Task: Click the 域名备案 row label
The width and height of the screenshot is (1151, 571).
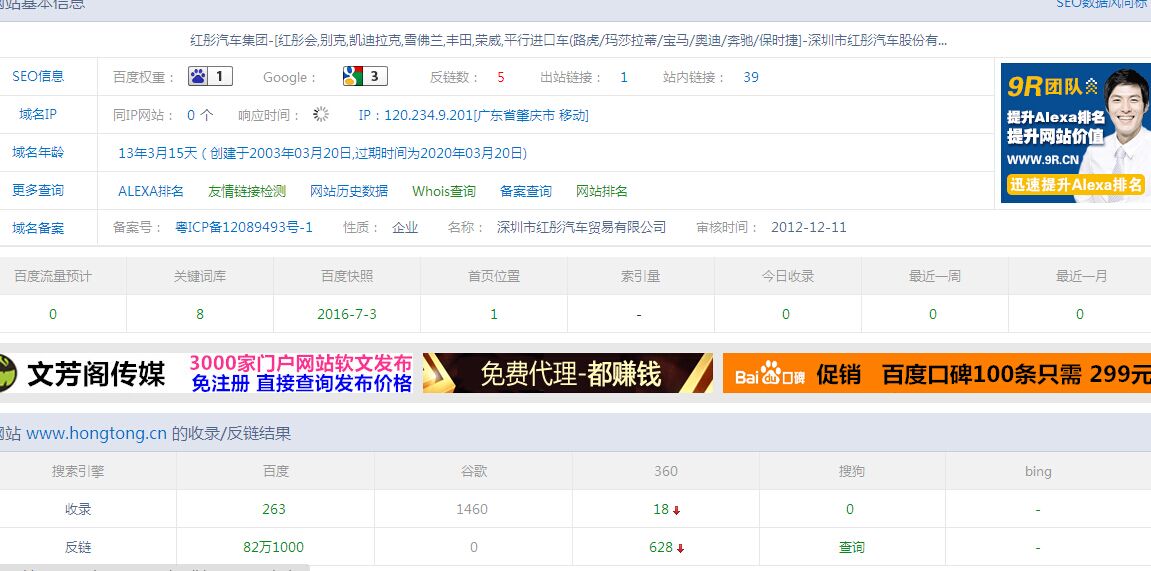Action: (38, 228)
